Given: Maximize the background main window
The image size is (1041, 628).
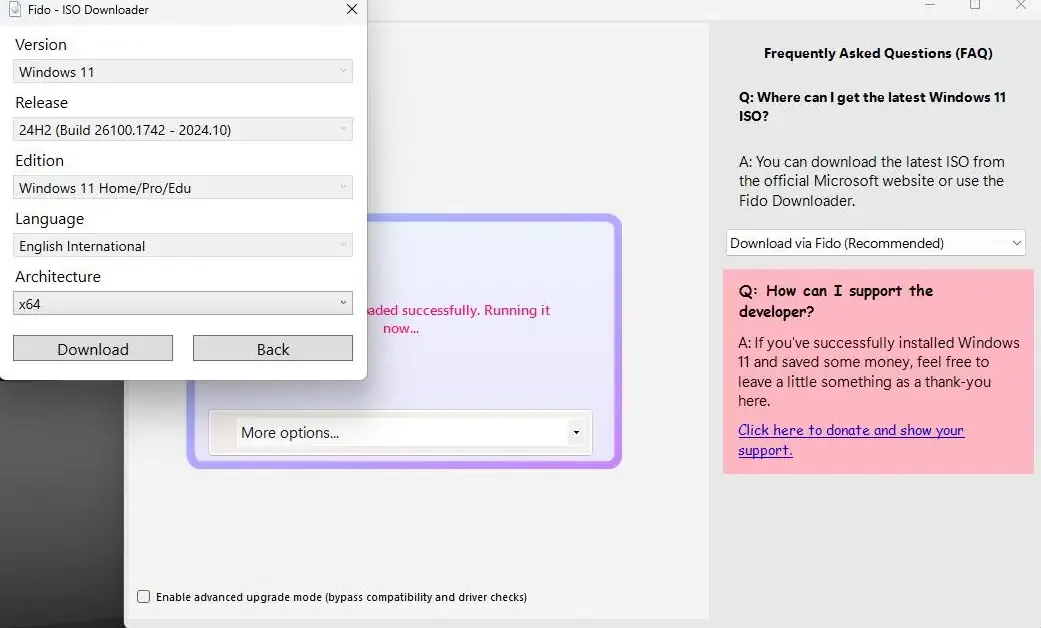Looking at the screenshot, I should [x=975, y=5].
